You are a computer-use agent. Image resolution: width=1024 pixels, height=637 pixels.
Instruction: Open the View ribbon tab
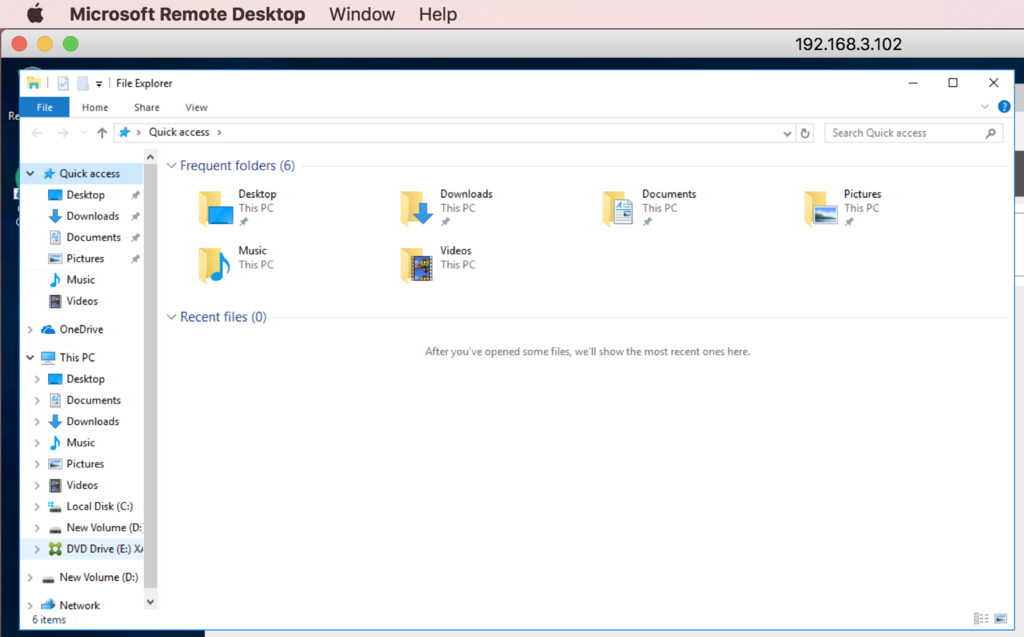point(196,107)
